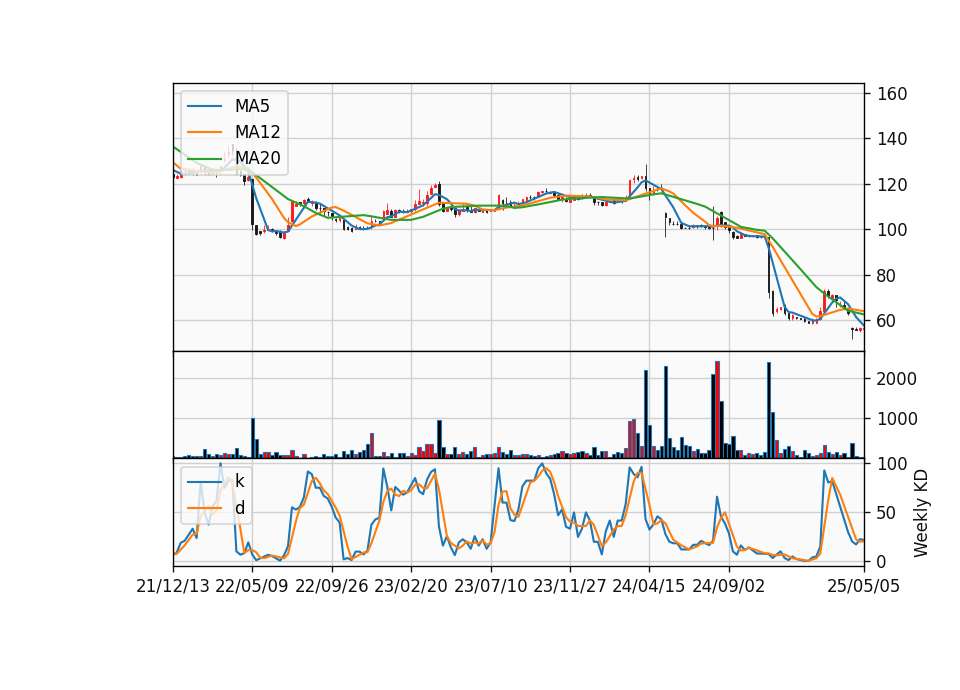This screenshot has width=960, height=690.
Task: Click the 25/05/05 date label
Action: pos(864,586)
